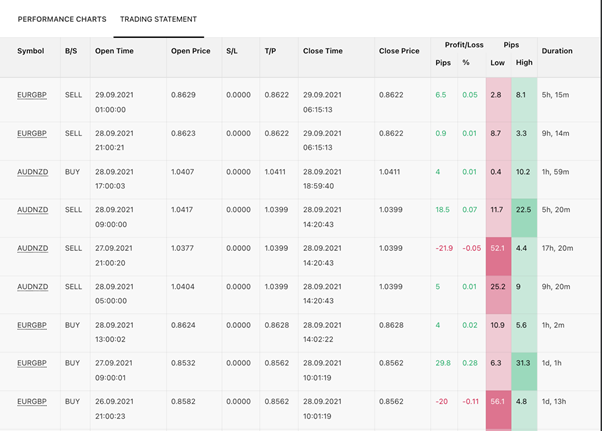This screenshot has height=431, width=602.
Task: Click the Profit/Loss column header
Action: coord(463,45)
